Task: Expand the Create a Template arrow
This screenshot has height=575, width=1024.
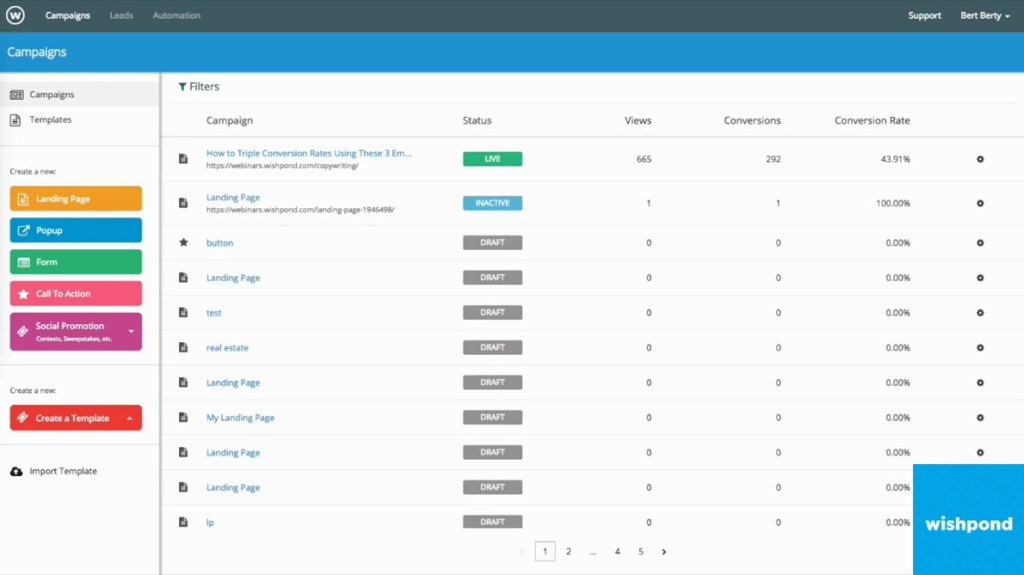Action: pyautogui.click(x=130, y=418)
